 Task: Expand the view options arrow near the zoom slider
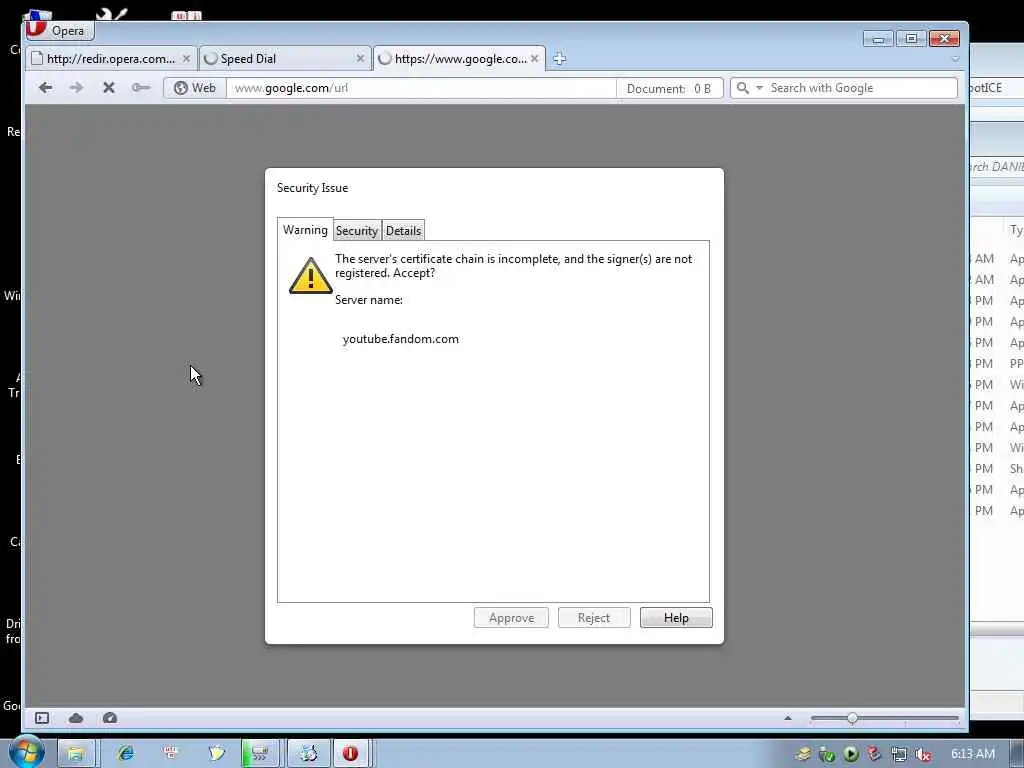[788, 718]
